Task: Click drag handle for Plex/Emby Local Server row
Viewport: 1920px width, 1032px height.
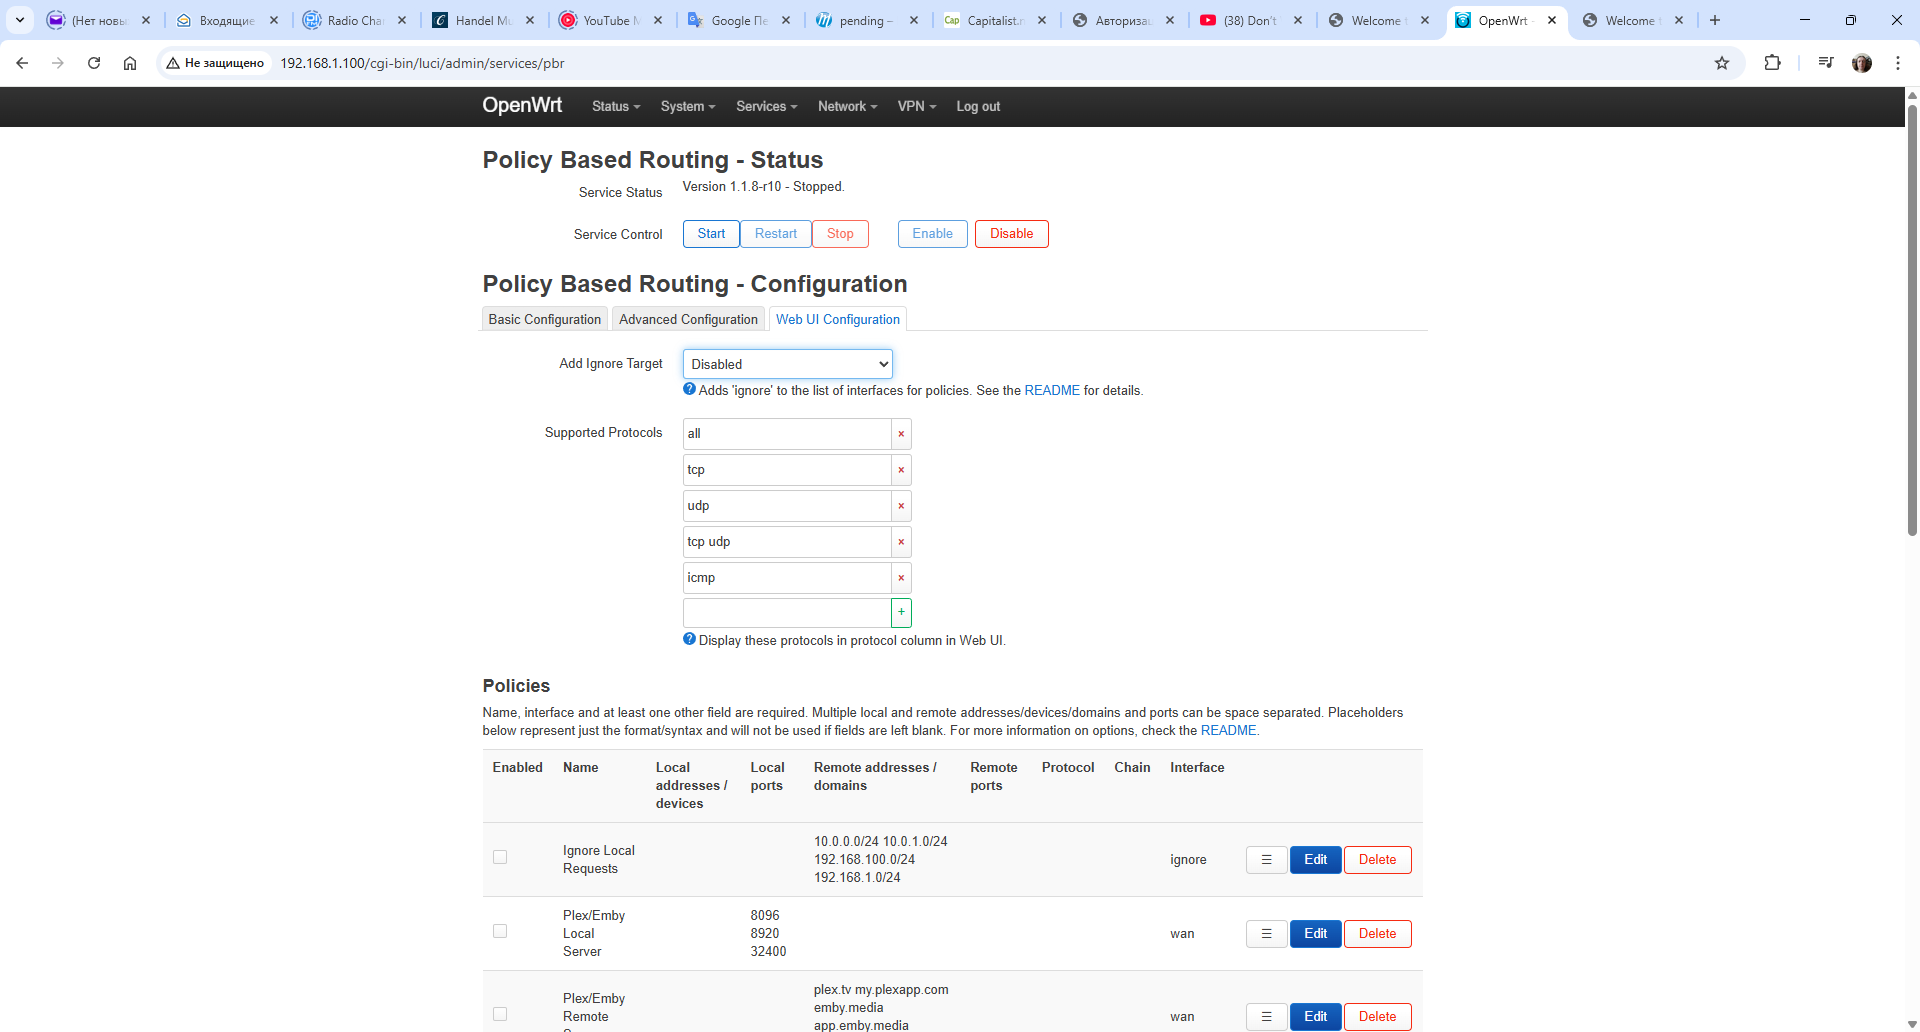Action: (x=1266, y=934)
